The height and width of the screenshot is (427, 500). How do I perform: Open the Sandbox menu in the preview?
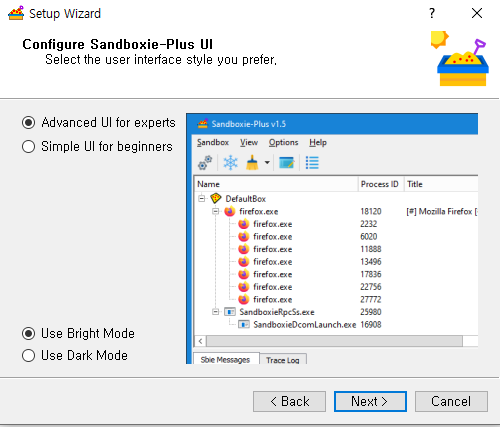click(213, 142)
